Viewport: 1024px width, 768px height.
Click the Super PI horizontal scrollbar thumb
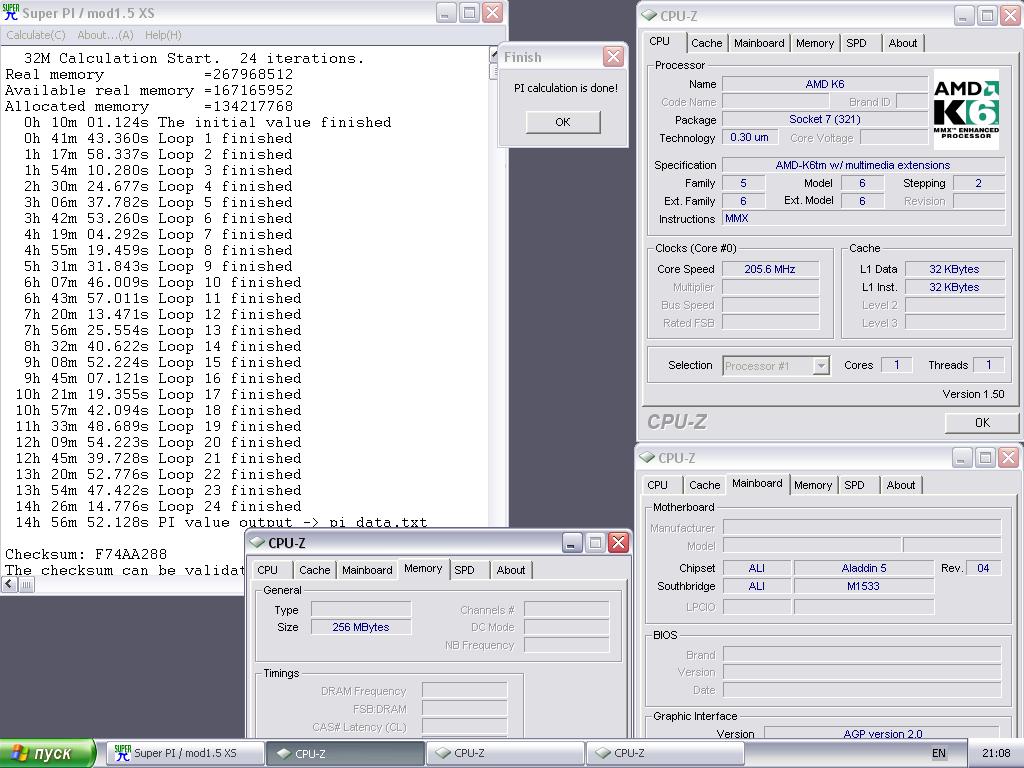tap(26, 584)
